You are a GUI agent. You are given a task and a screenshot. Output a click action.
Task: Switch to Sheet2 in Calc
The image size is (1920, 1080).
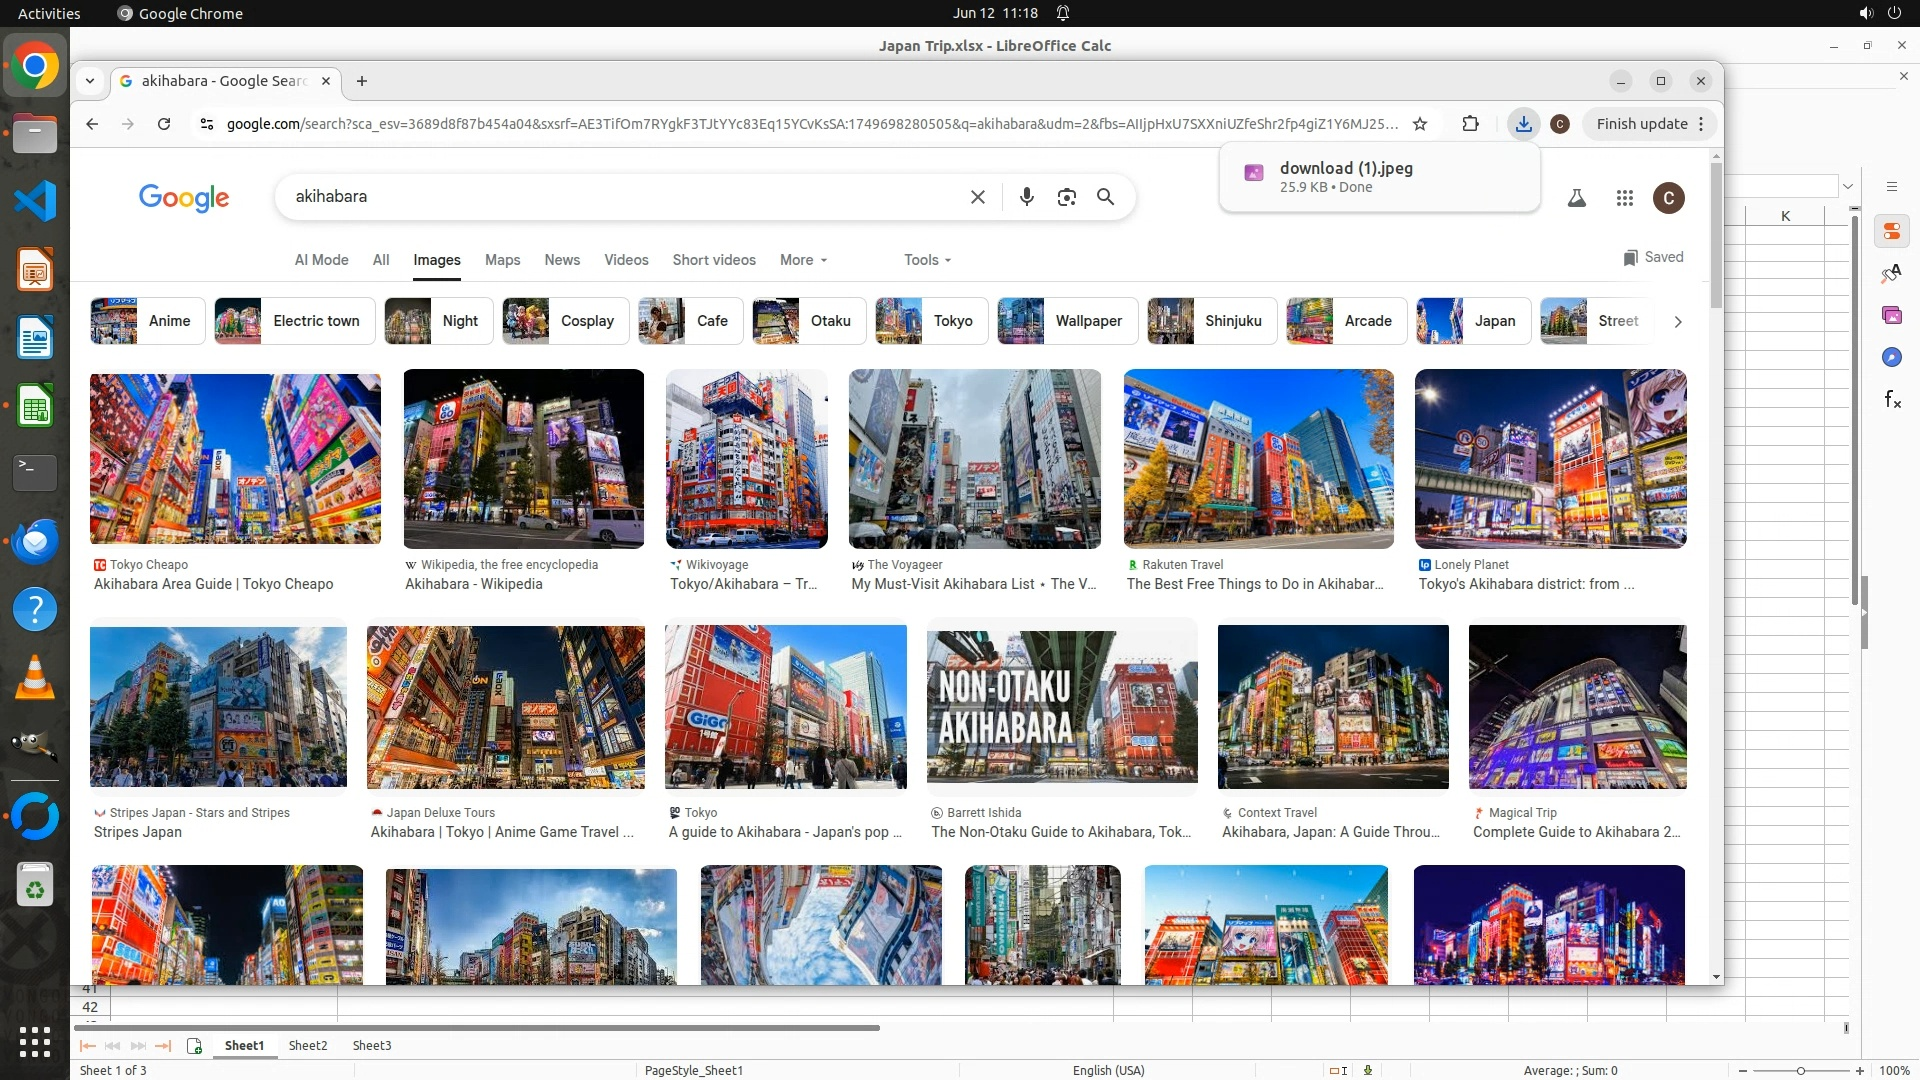pyautogui.click(x=308, y=1045)
